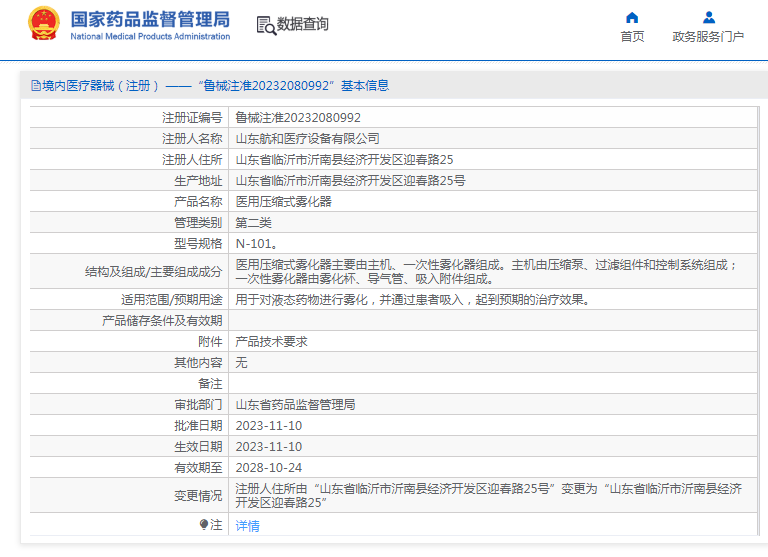Click 其他内容 value 无

point(241,363)
